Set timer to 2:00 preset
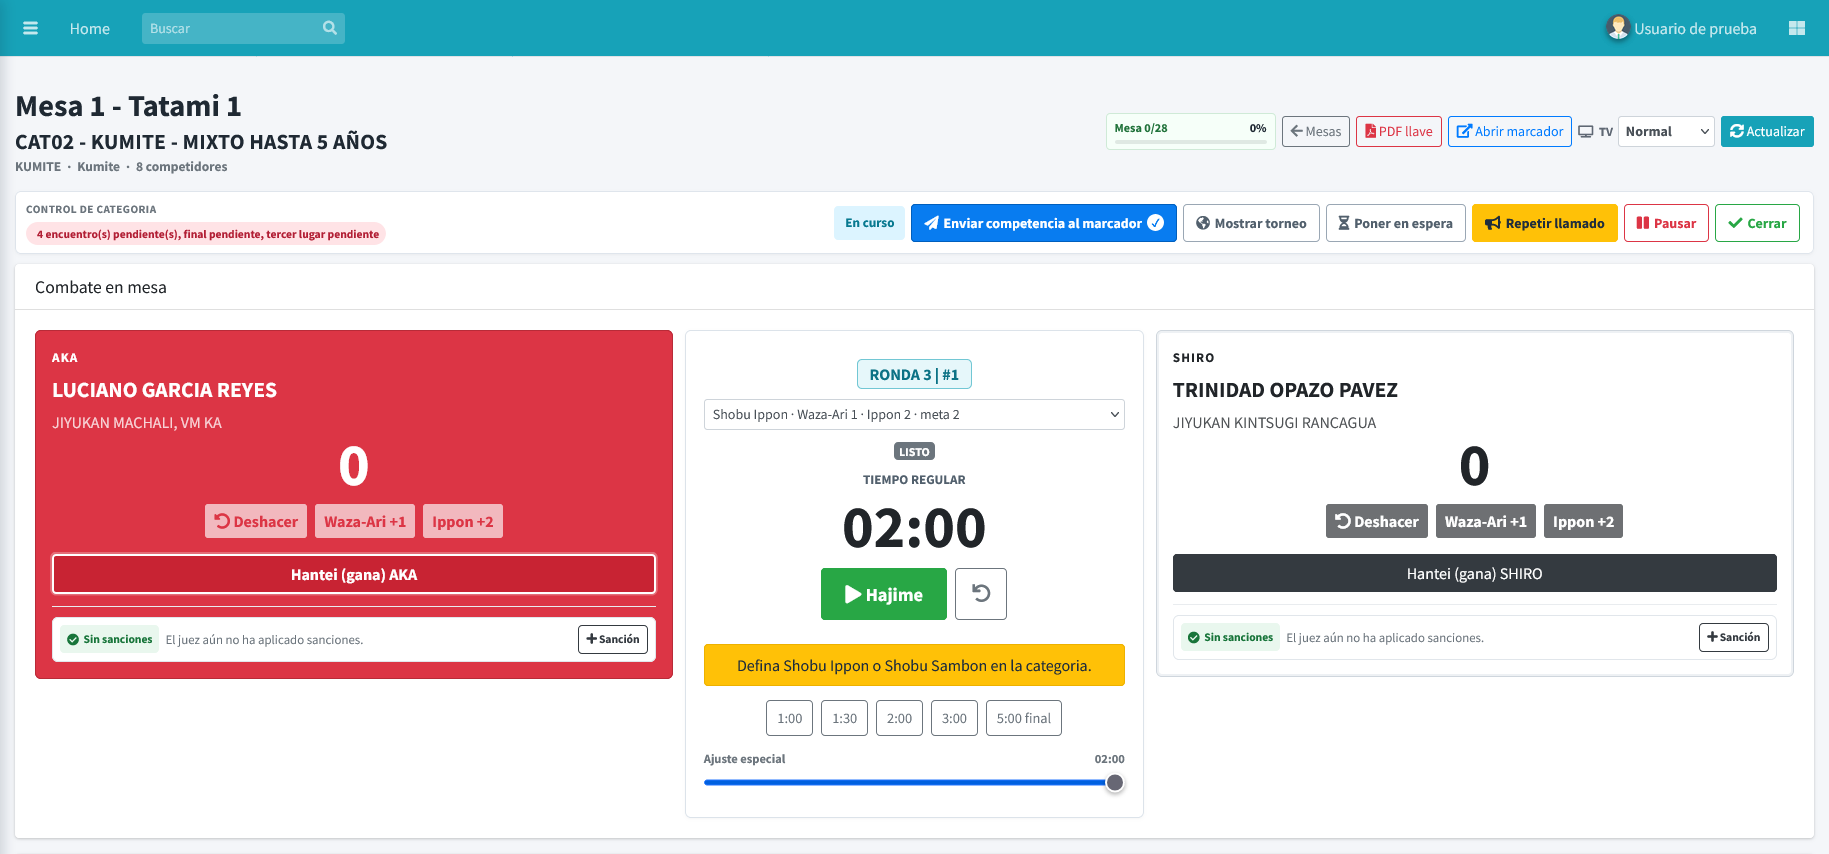This screenshot has height=854, width=1829. pos(900,718)
